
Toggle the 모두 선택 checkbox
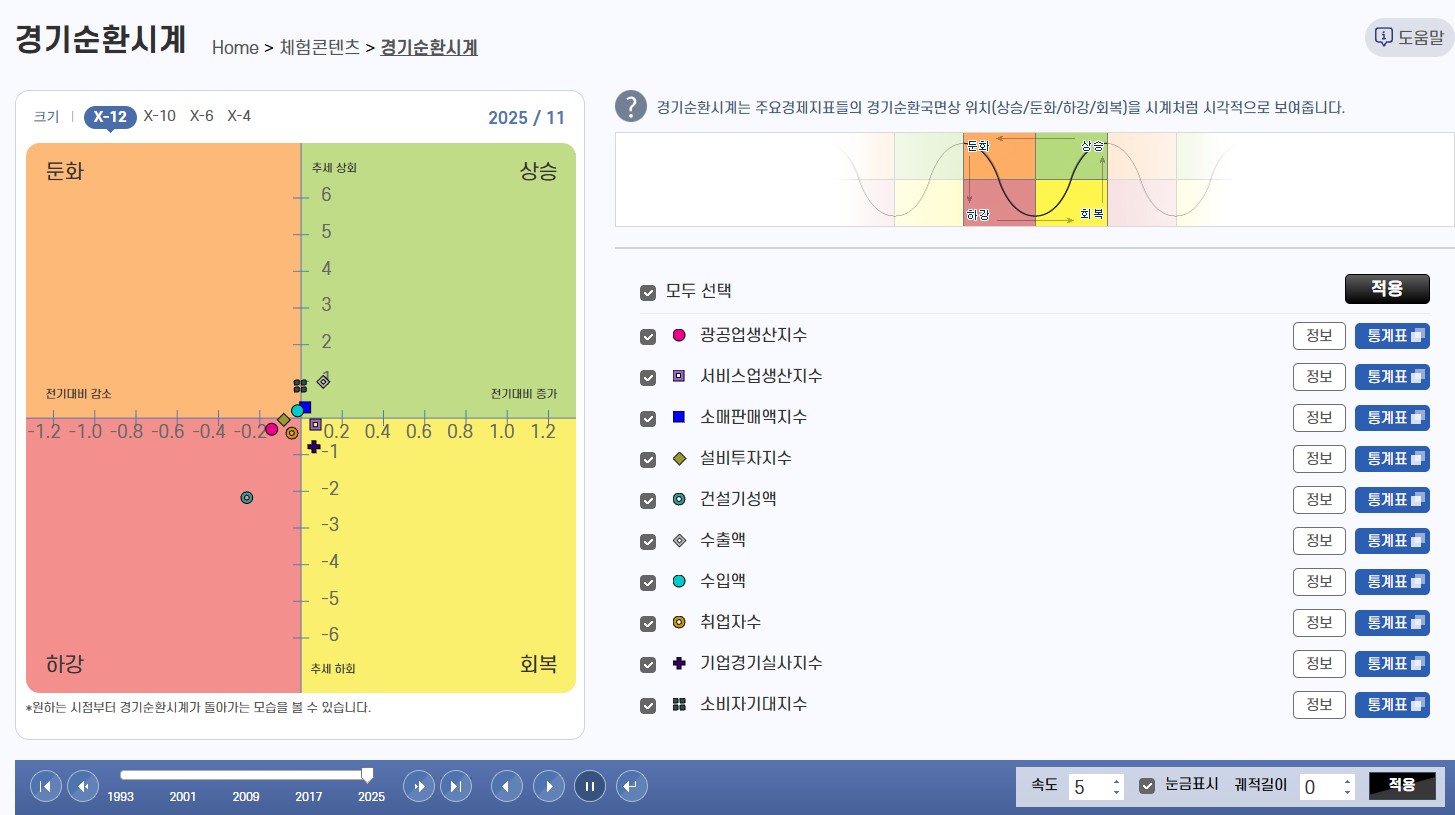click(648, 293)
